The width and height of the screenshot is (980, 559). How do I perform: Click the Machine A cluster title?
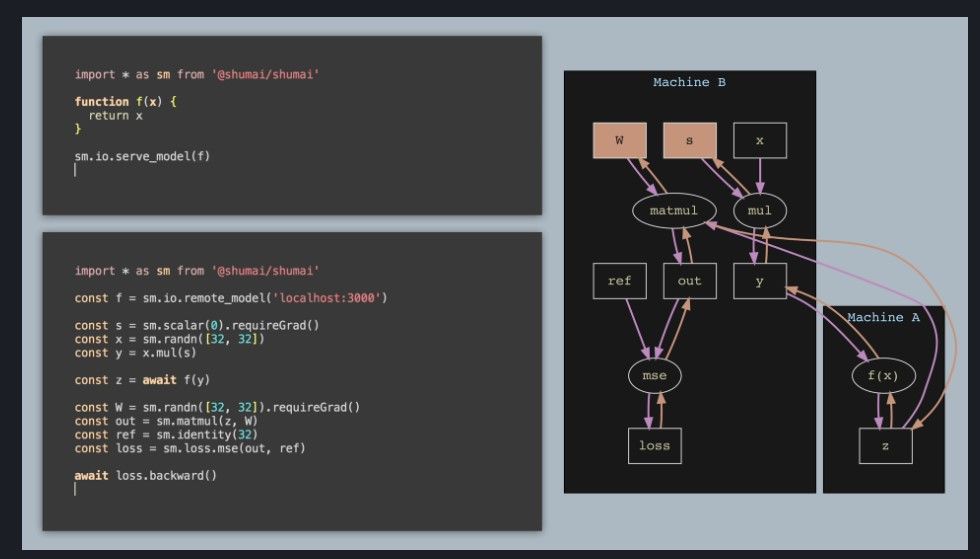pos(883,317)
